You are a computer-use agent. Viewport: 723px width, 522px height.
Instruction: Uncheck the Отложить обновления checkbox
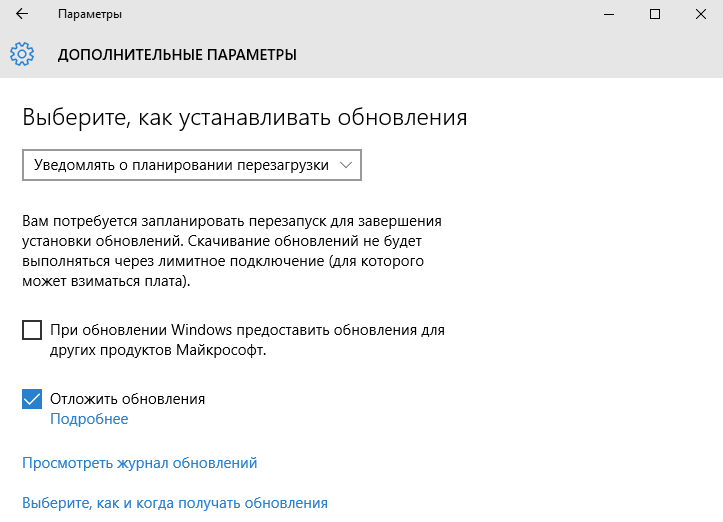(x=32, y=399)
